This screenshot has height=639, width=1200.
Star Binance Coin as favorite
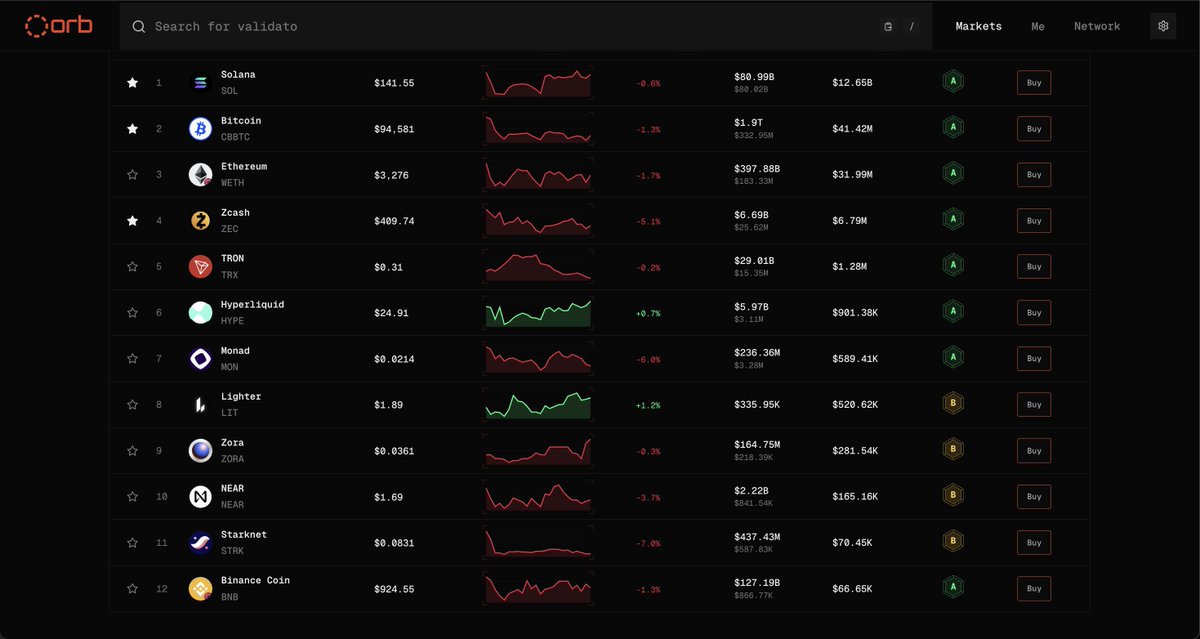tap(132, 589)
